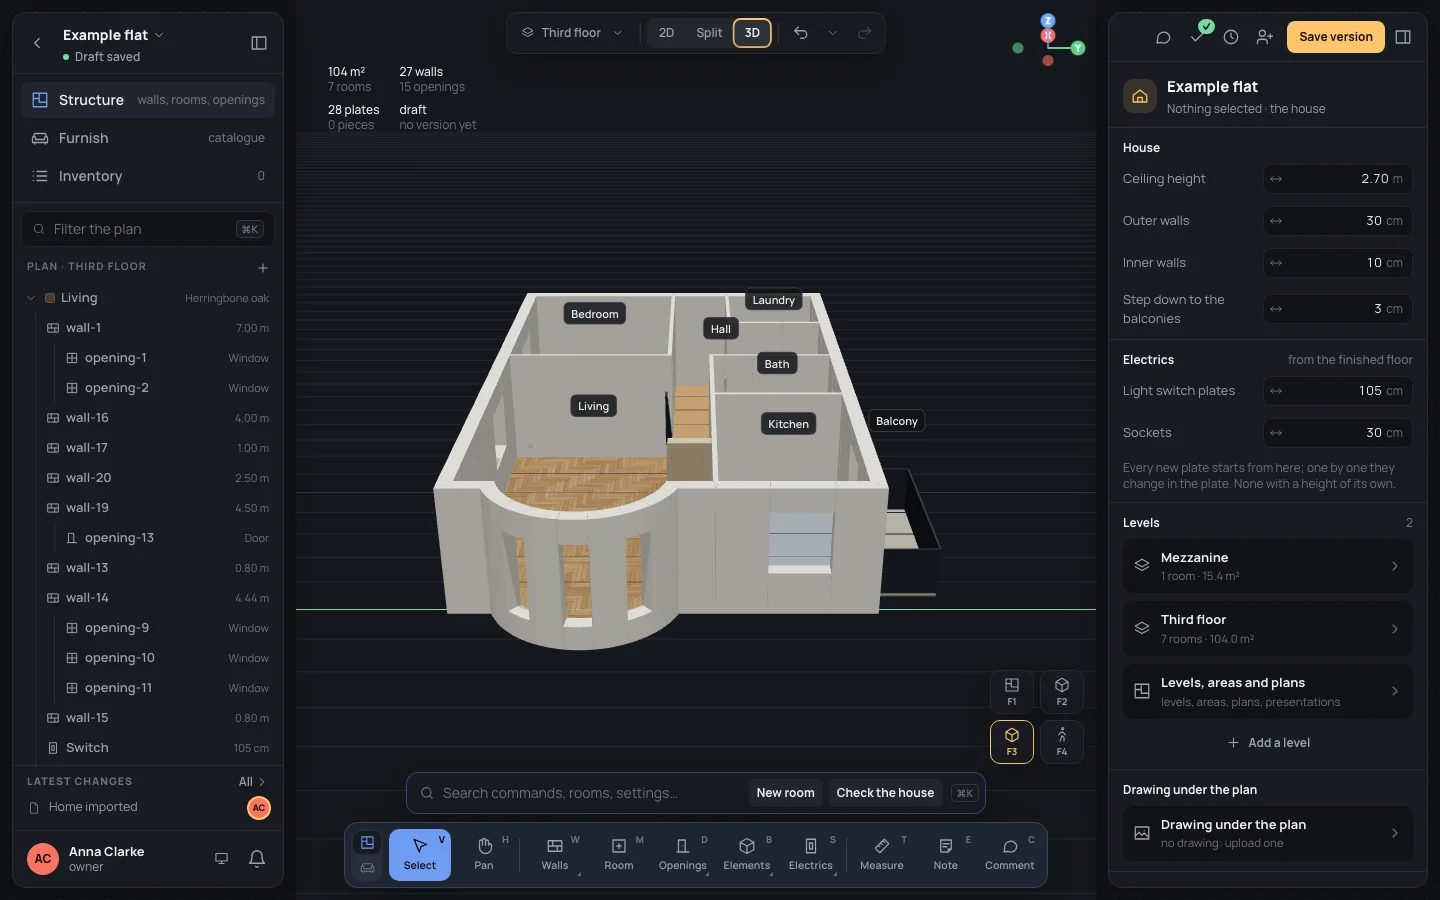The width and height of the screenshot is (1440, 900).
Task: Click the Save version button
Action: (1336, 37)
